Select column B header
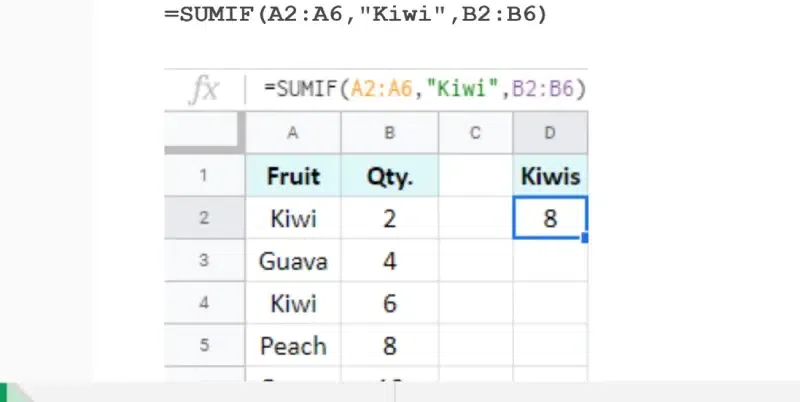800x402 pixels. pyautogui.click(x=389, y=133)
